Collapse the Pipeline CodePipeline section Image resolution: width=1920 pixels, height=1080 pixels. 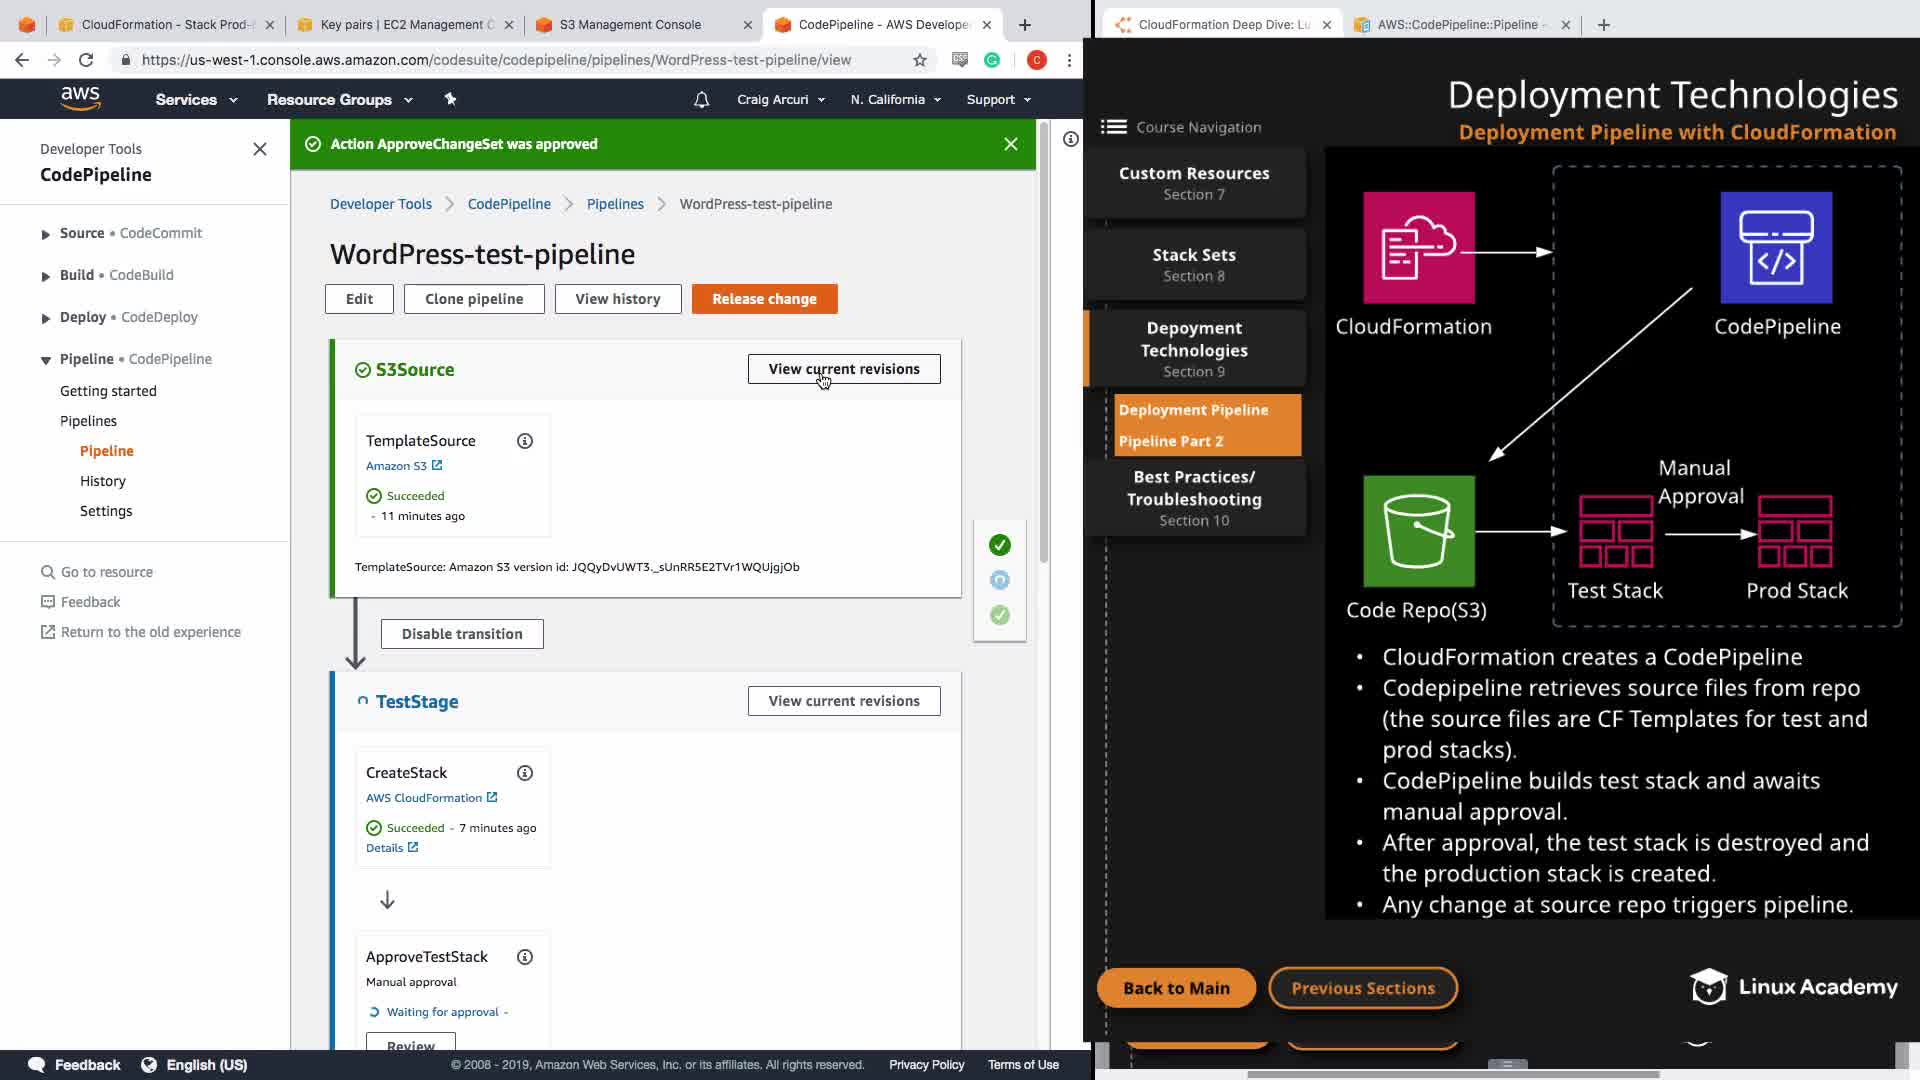(x=45, y=360)
